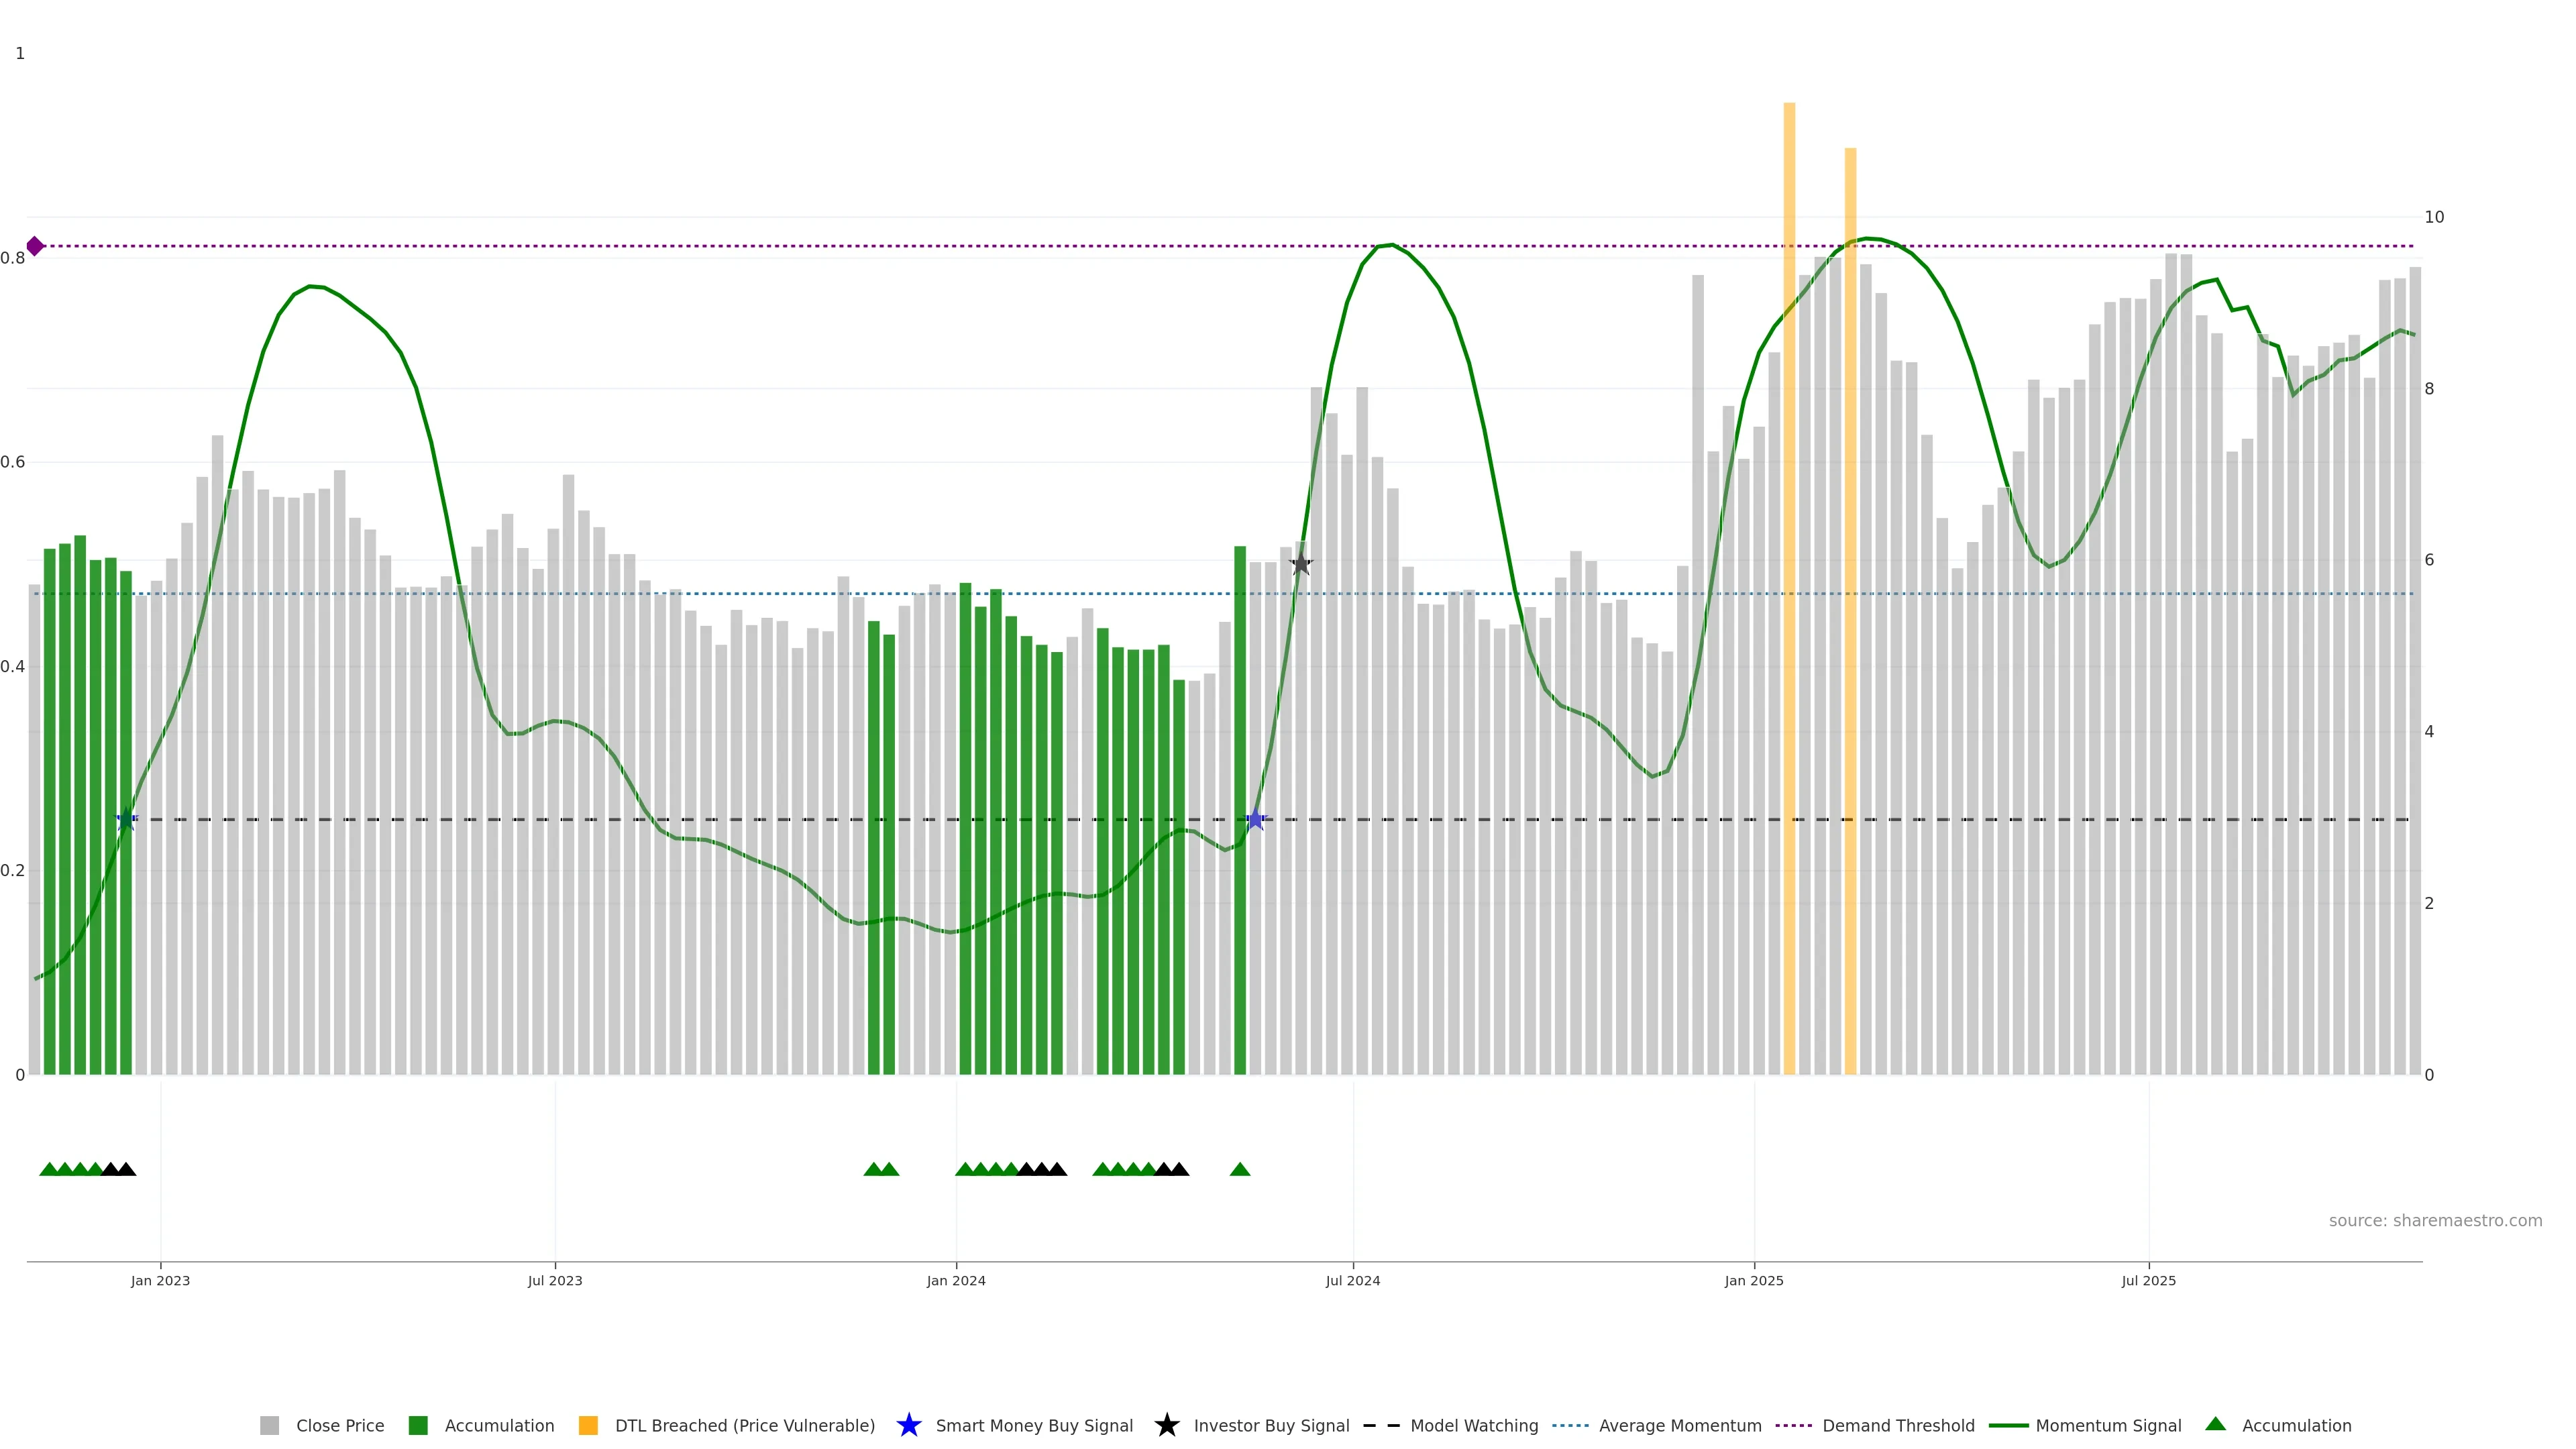This screenshot has width=2576, height=1449.
Task: Click the Jul 2023 axis label
Action: click(555, 1281)
